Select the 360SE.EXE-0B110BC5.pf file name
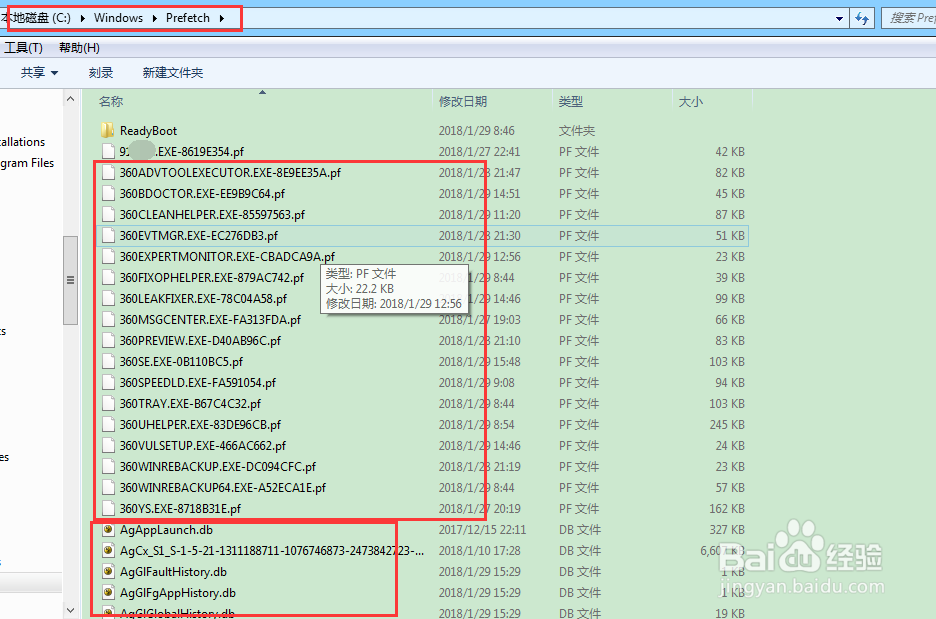This screenshot has width=936, height=619. (x=181, y=362)
